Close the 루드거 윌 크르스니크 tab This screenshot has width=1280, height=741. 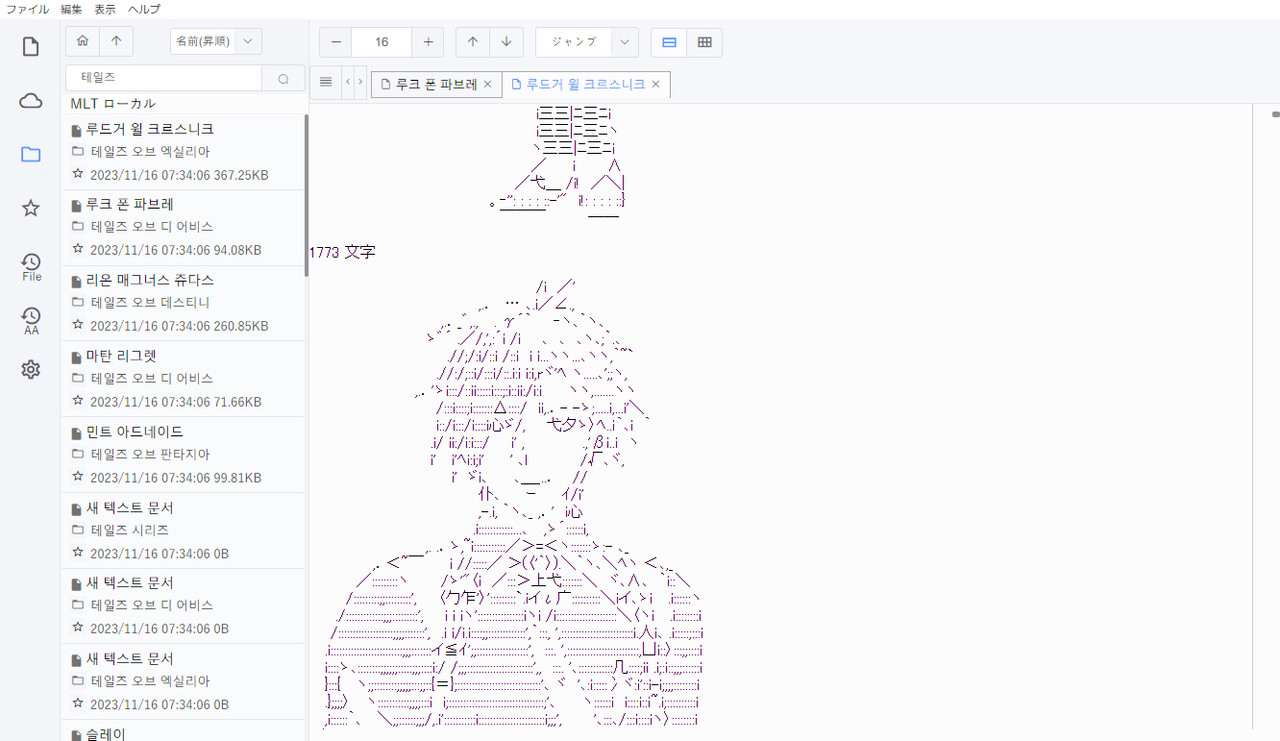click(656, 85)
